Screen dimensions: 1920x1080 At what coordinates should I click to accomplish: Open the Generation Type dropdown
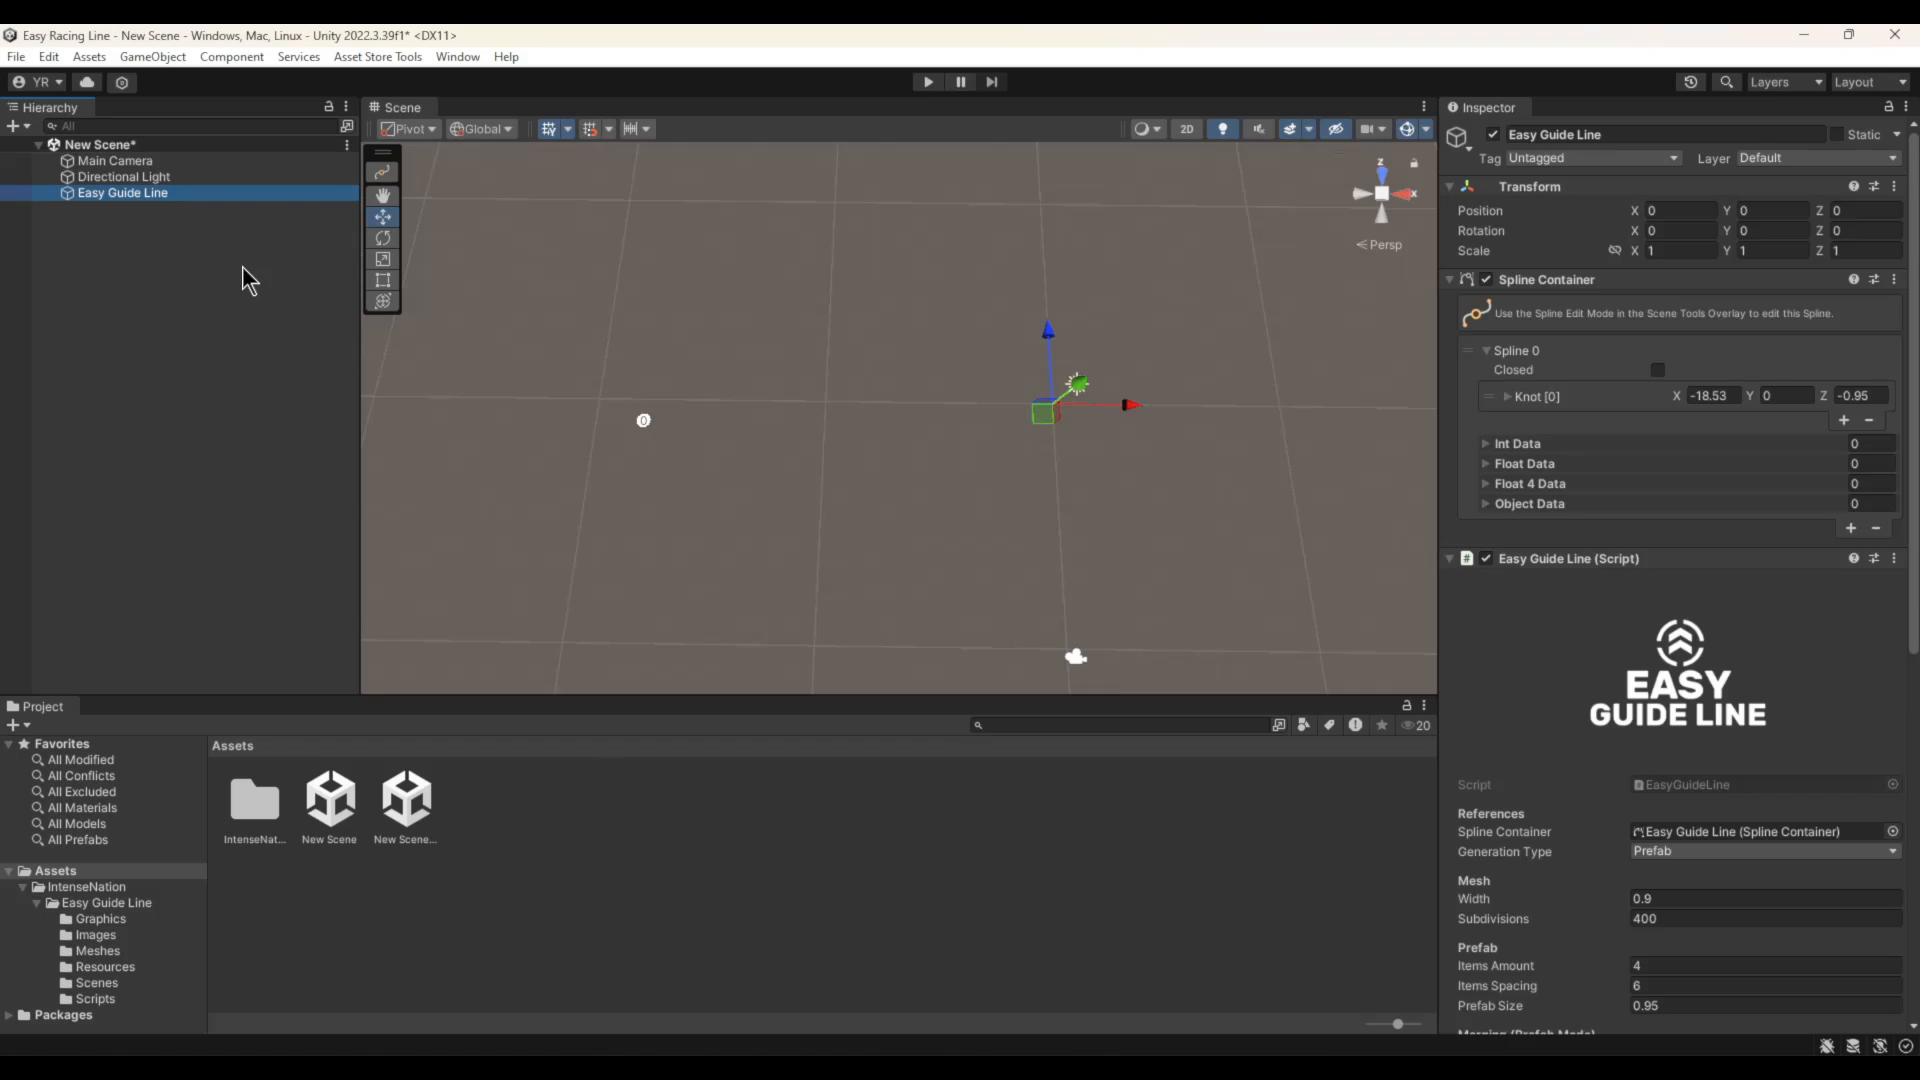pos(1765,851)
